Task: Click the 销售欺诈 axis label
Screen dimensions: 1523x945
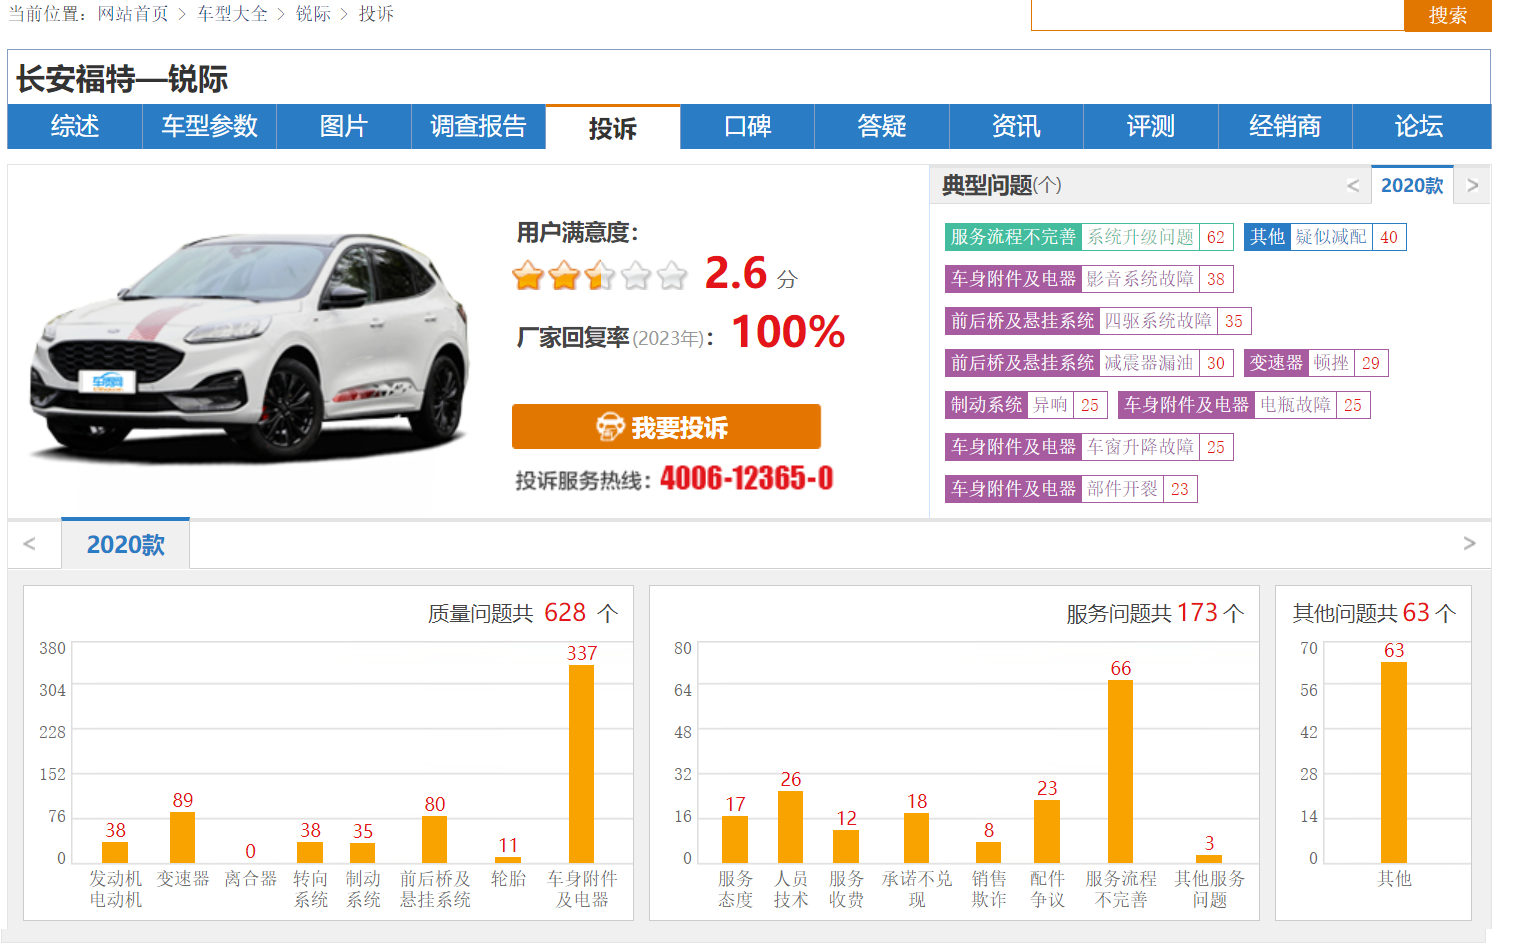Action: 989,889
